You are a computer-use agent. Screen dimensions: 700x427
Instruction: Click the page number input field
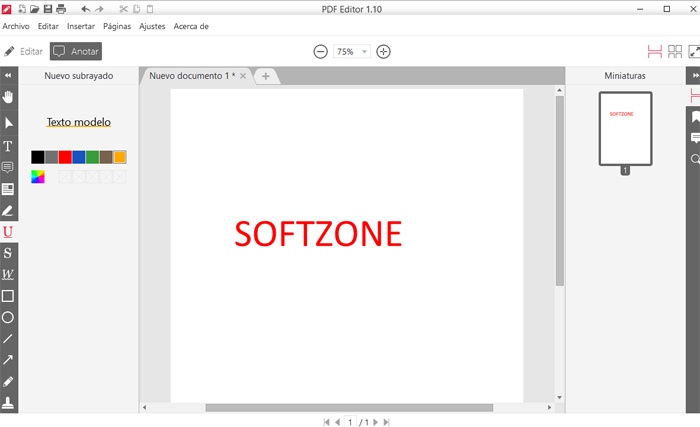(x=350, y=422)
